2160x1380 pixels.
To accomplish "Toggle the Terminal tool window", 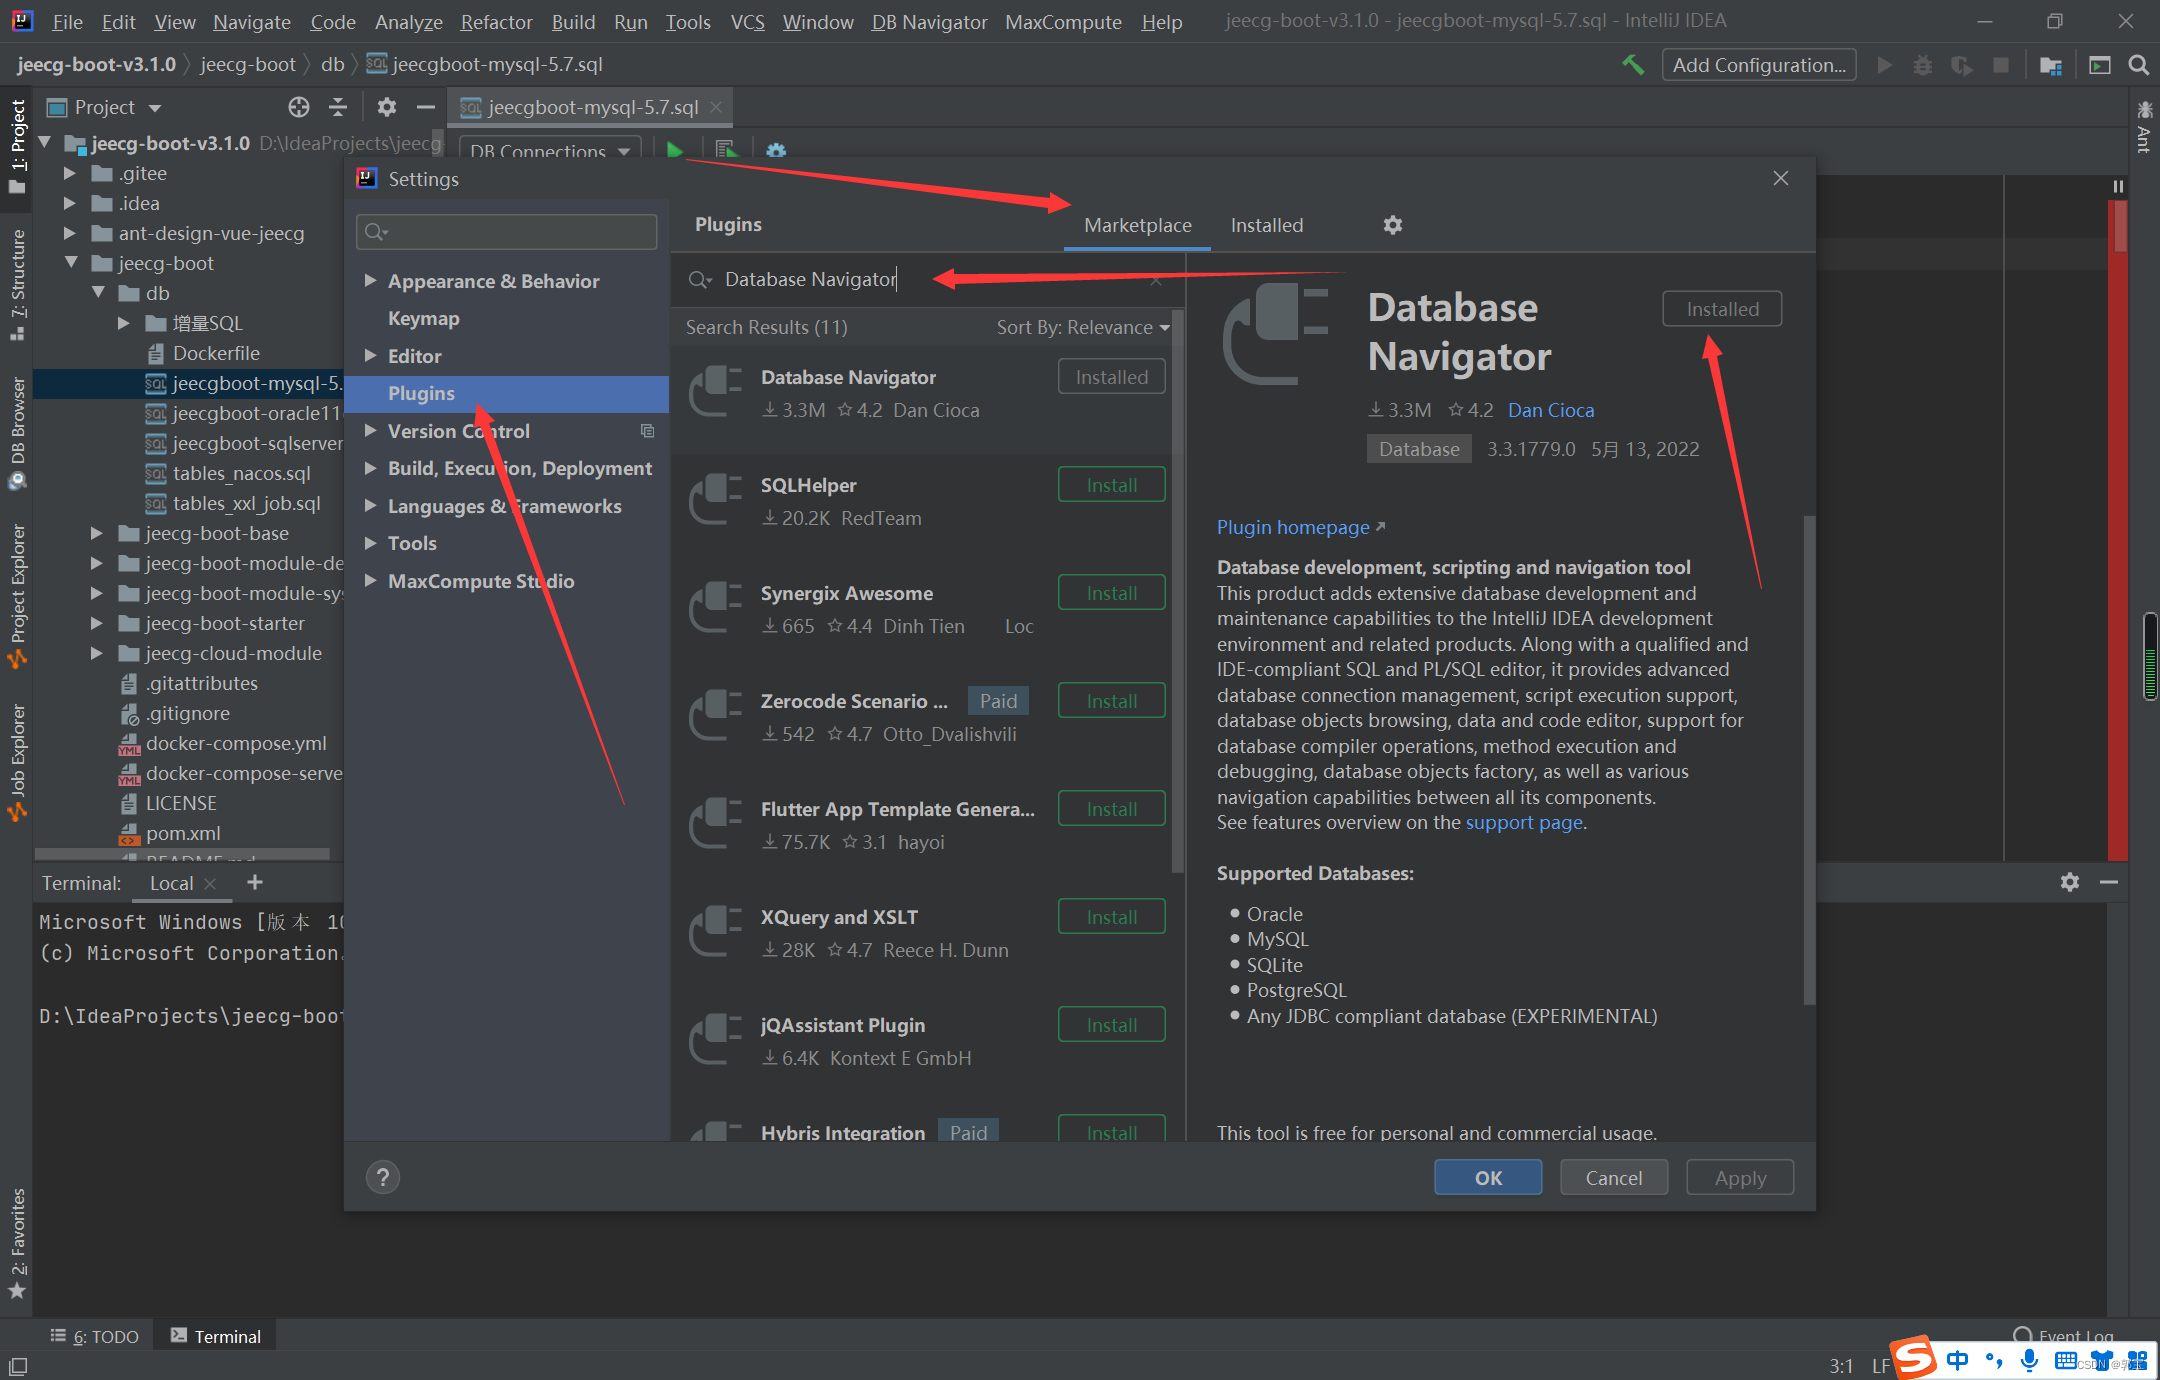I will (x=214, y=1335).
